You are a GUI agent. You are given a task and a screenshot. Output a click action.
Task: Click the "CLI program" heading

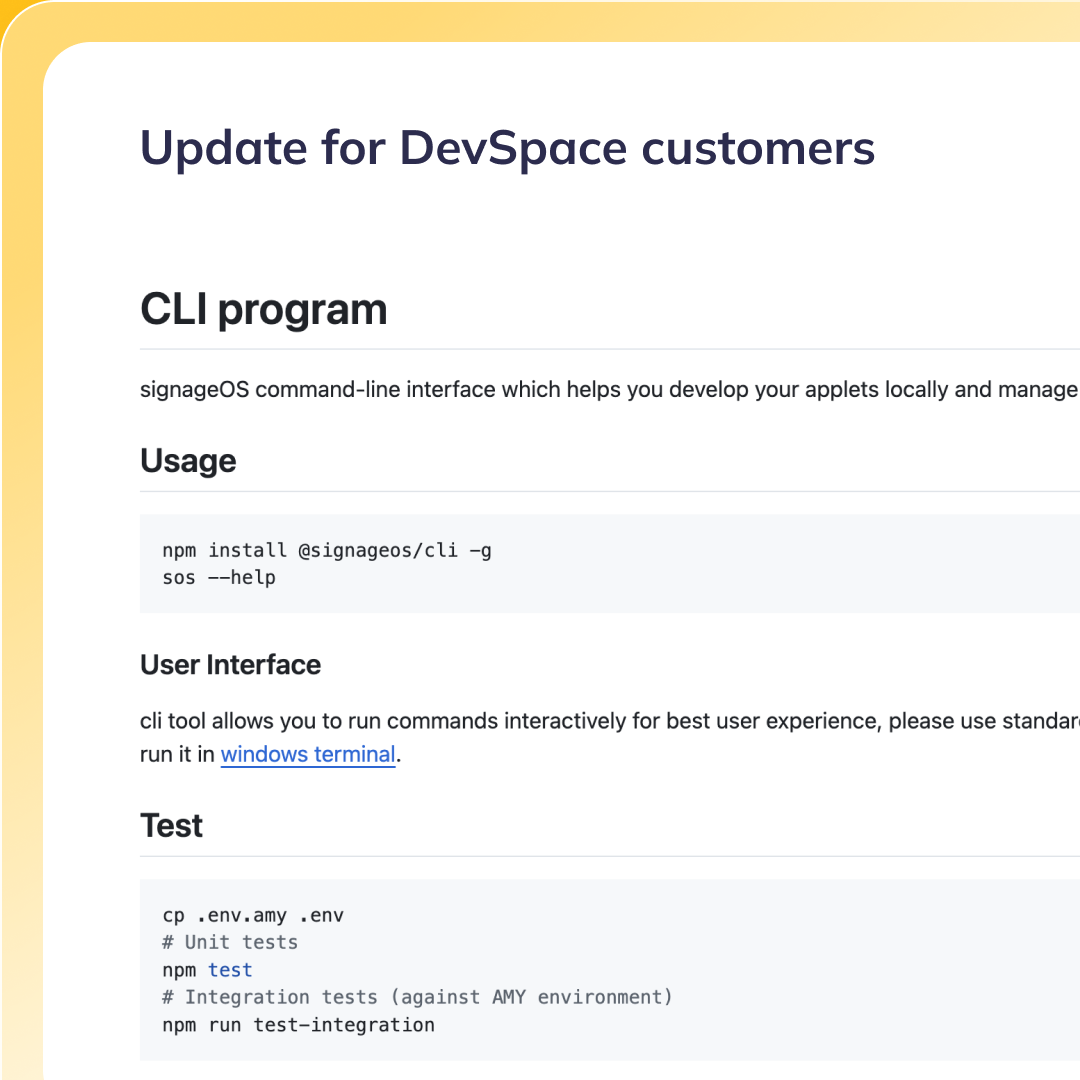point(263,310)
